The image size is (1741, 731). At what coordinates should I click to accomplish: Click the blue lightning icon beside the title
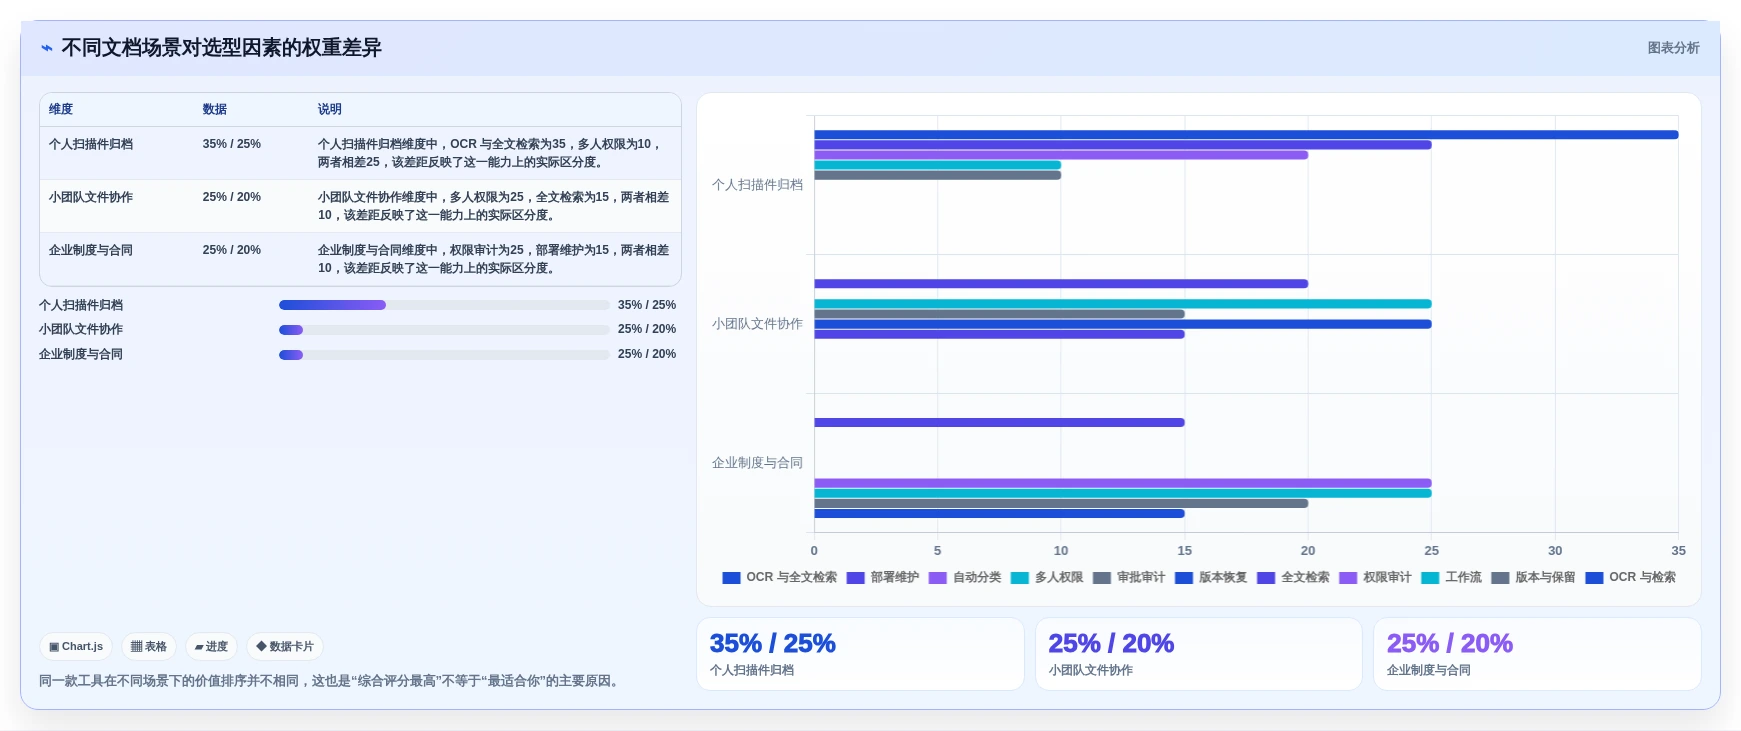tap(46, 48)
